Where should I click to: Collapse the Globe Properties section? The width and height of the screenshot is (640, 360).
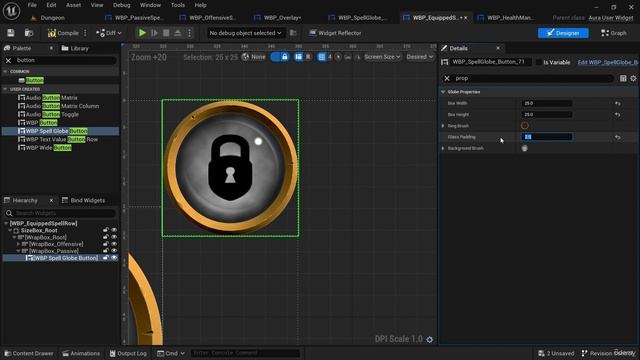tap(443, 92)
